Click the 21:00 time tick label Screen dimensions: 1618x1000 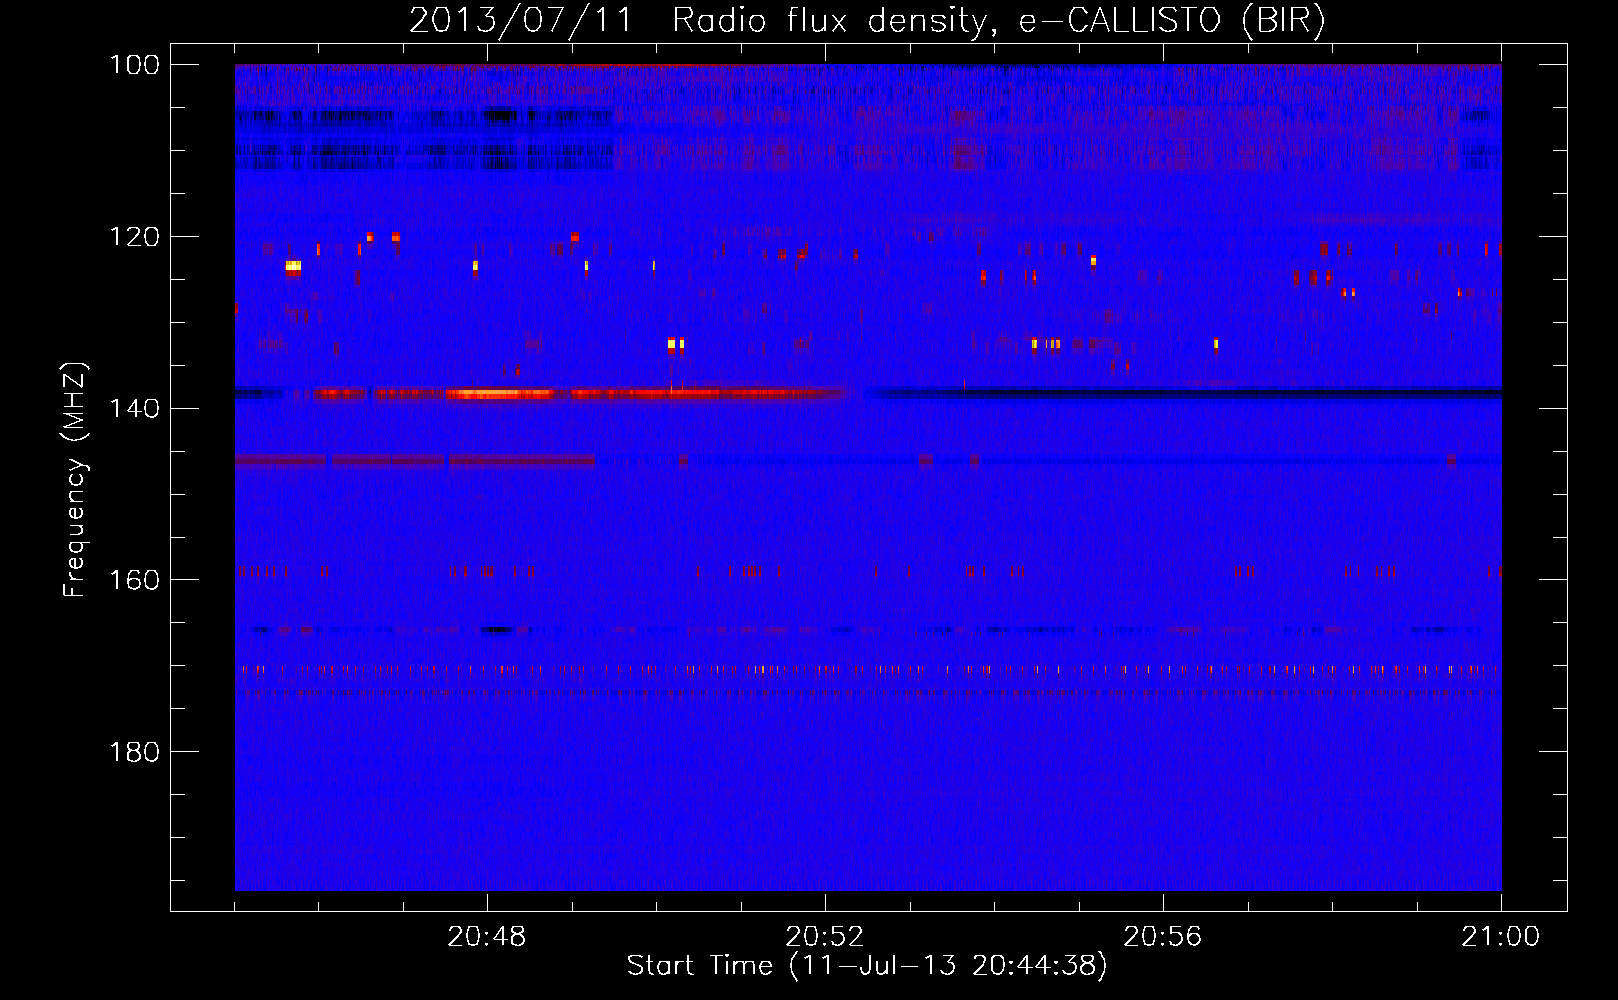pyautogui.click(x=1501, y=937)
